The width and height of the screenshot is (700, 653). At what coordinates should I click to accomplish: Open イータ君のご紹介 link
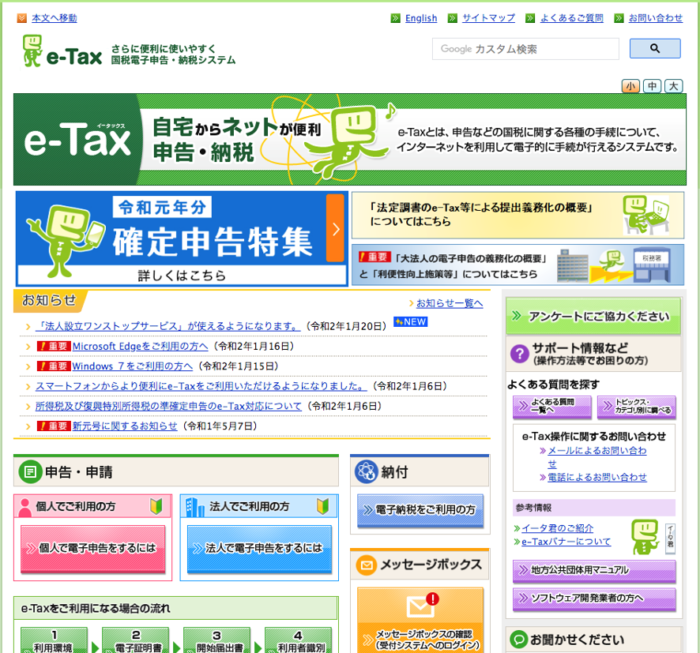557,528
